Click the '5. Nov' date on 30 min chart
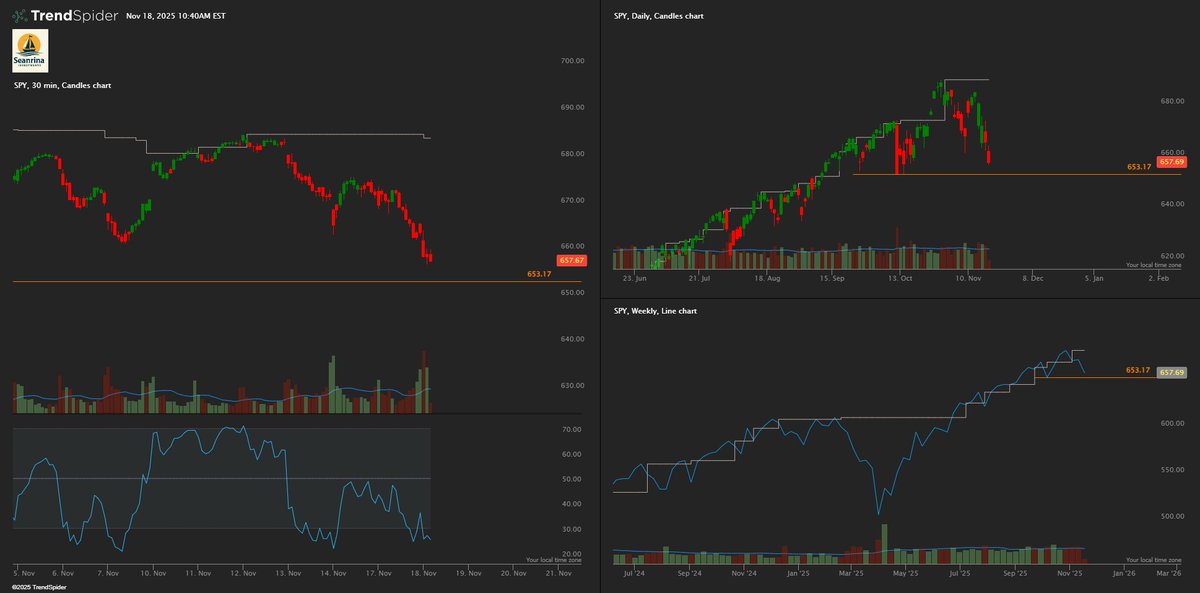The image size is (1200, 593). pos(22,574)
